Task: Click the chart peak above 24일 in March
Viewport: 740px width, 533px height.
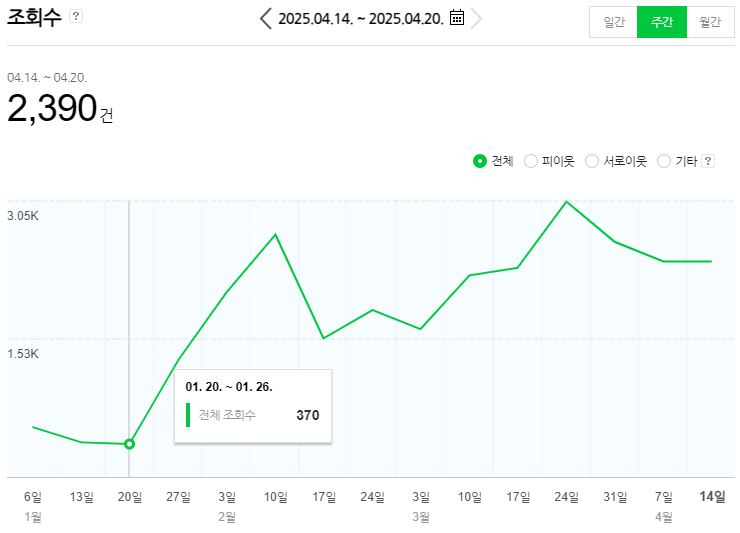Action: pos(566,202)
